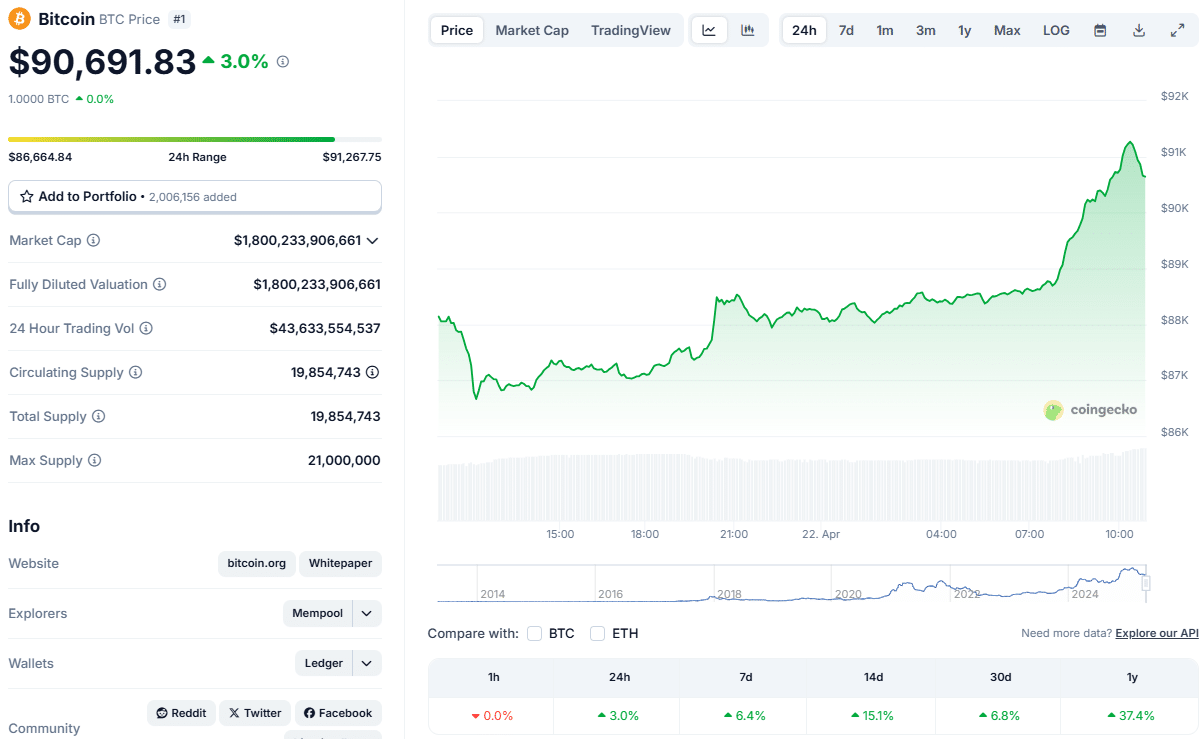1202x739 pixels.
Task: Select the 7d time range
Action: click(x=846, y=30)
